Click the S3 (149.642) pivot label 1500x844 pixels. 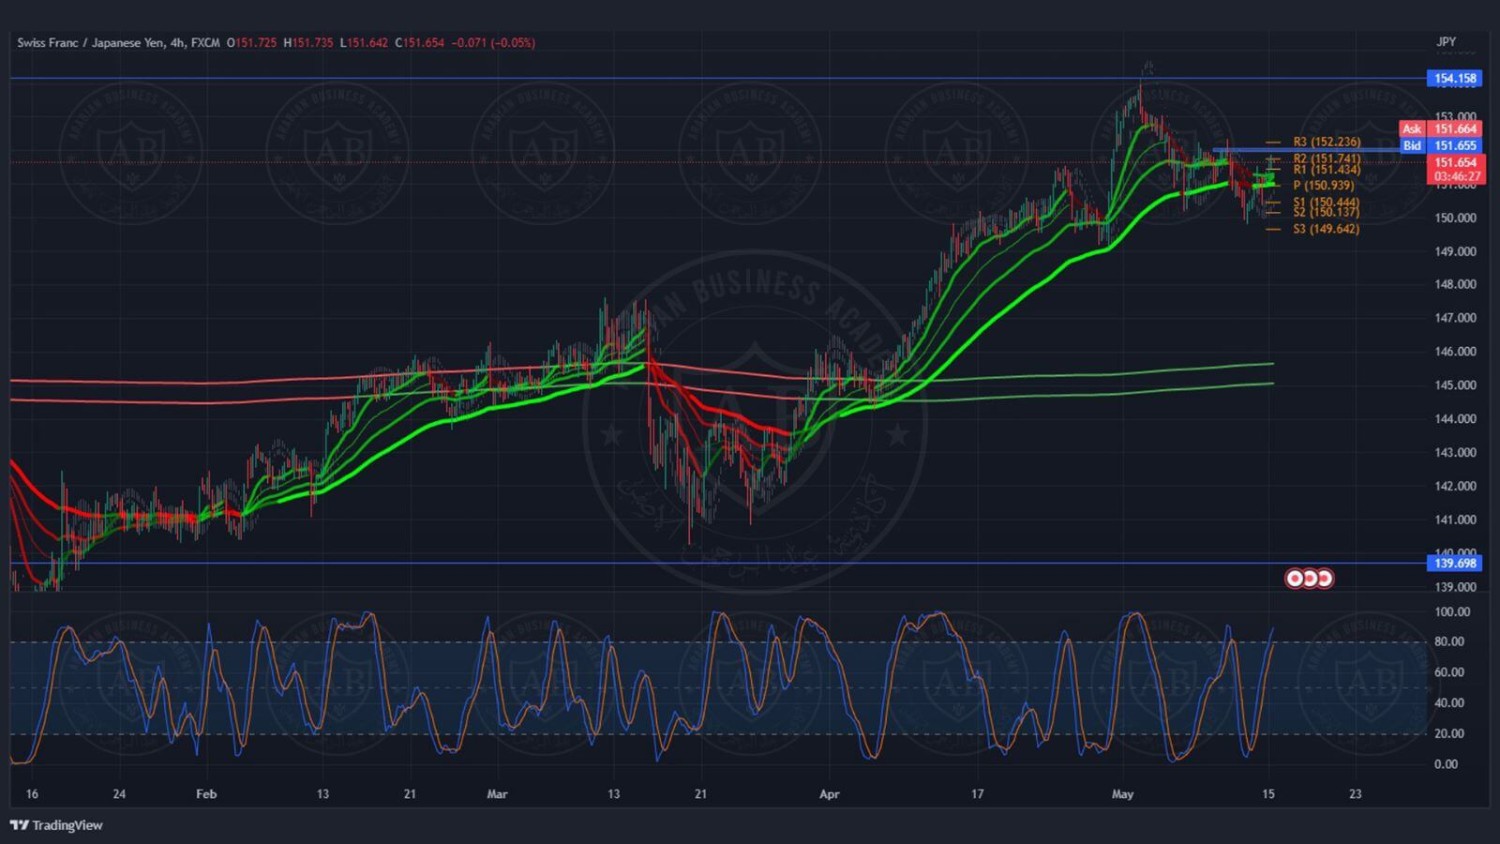[x=1326, y=229]
